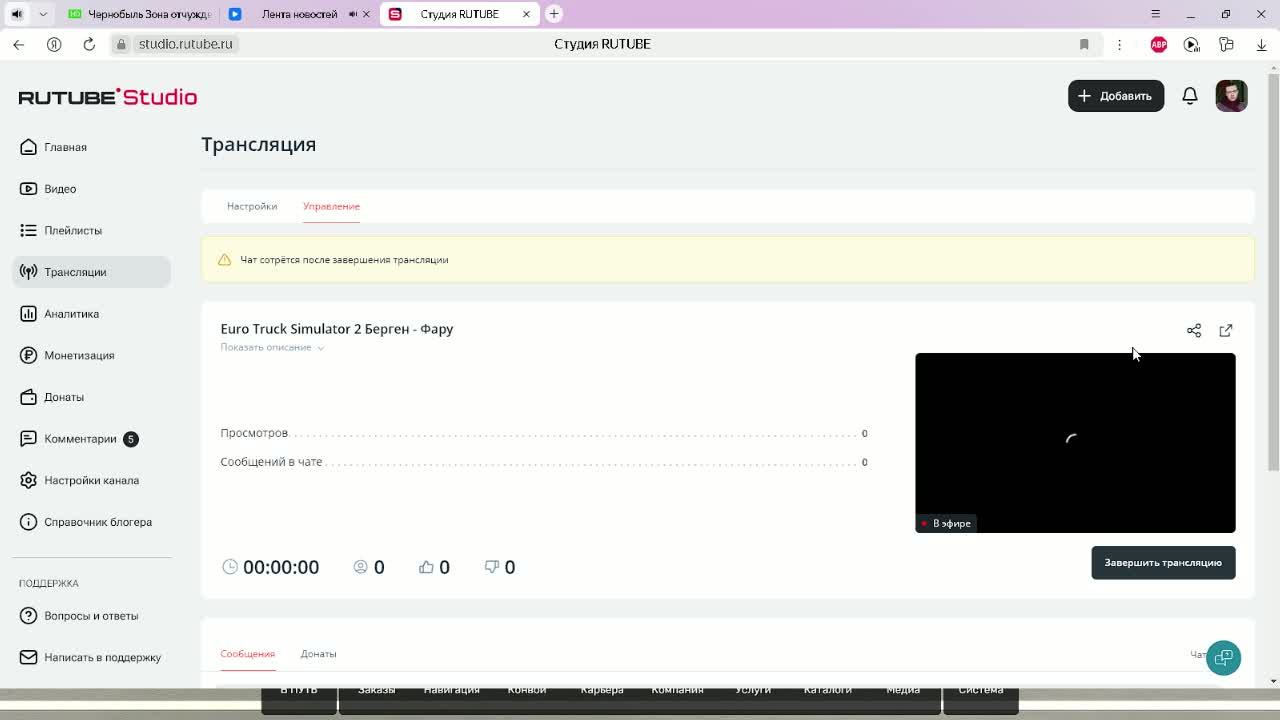1280x720 pixels.
Task: Click the 00:00:00 stream timer
Action: [281, 567]
